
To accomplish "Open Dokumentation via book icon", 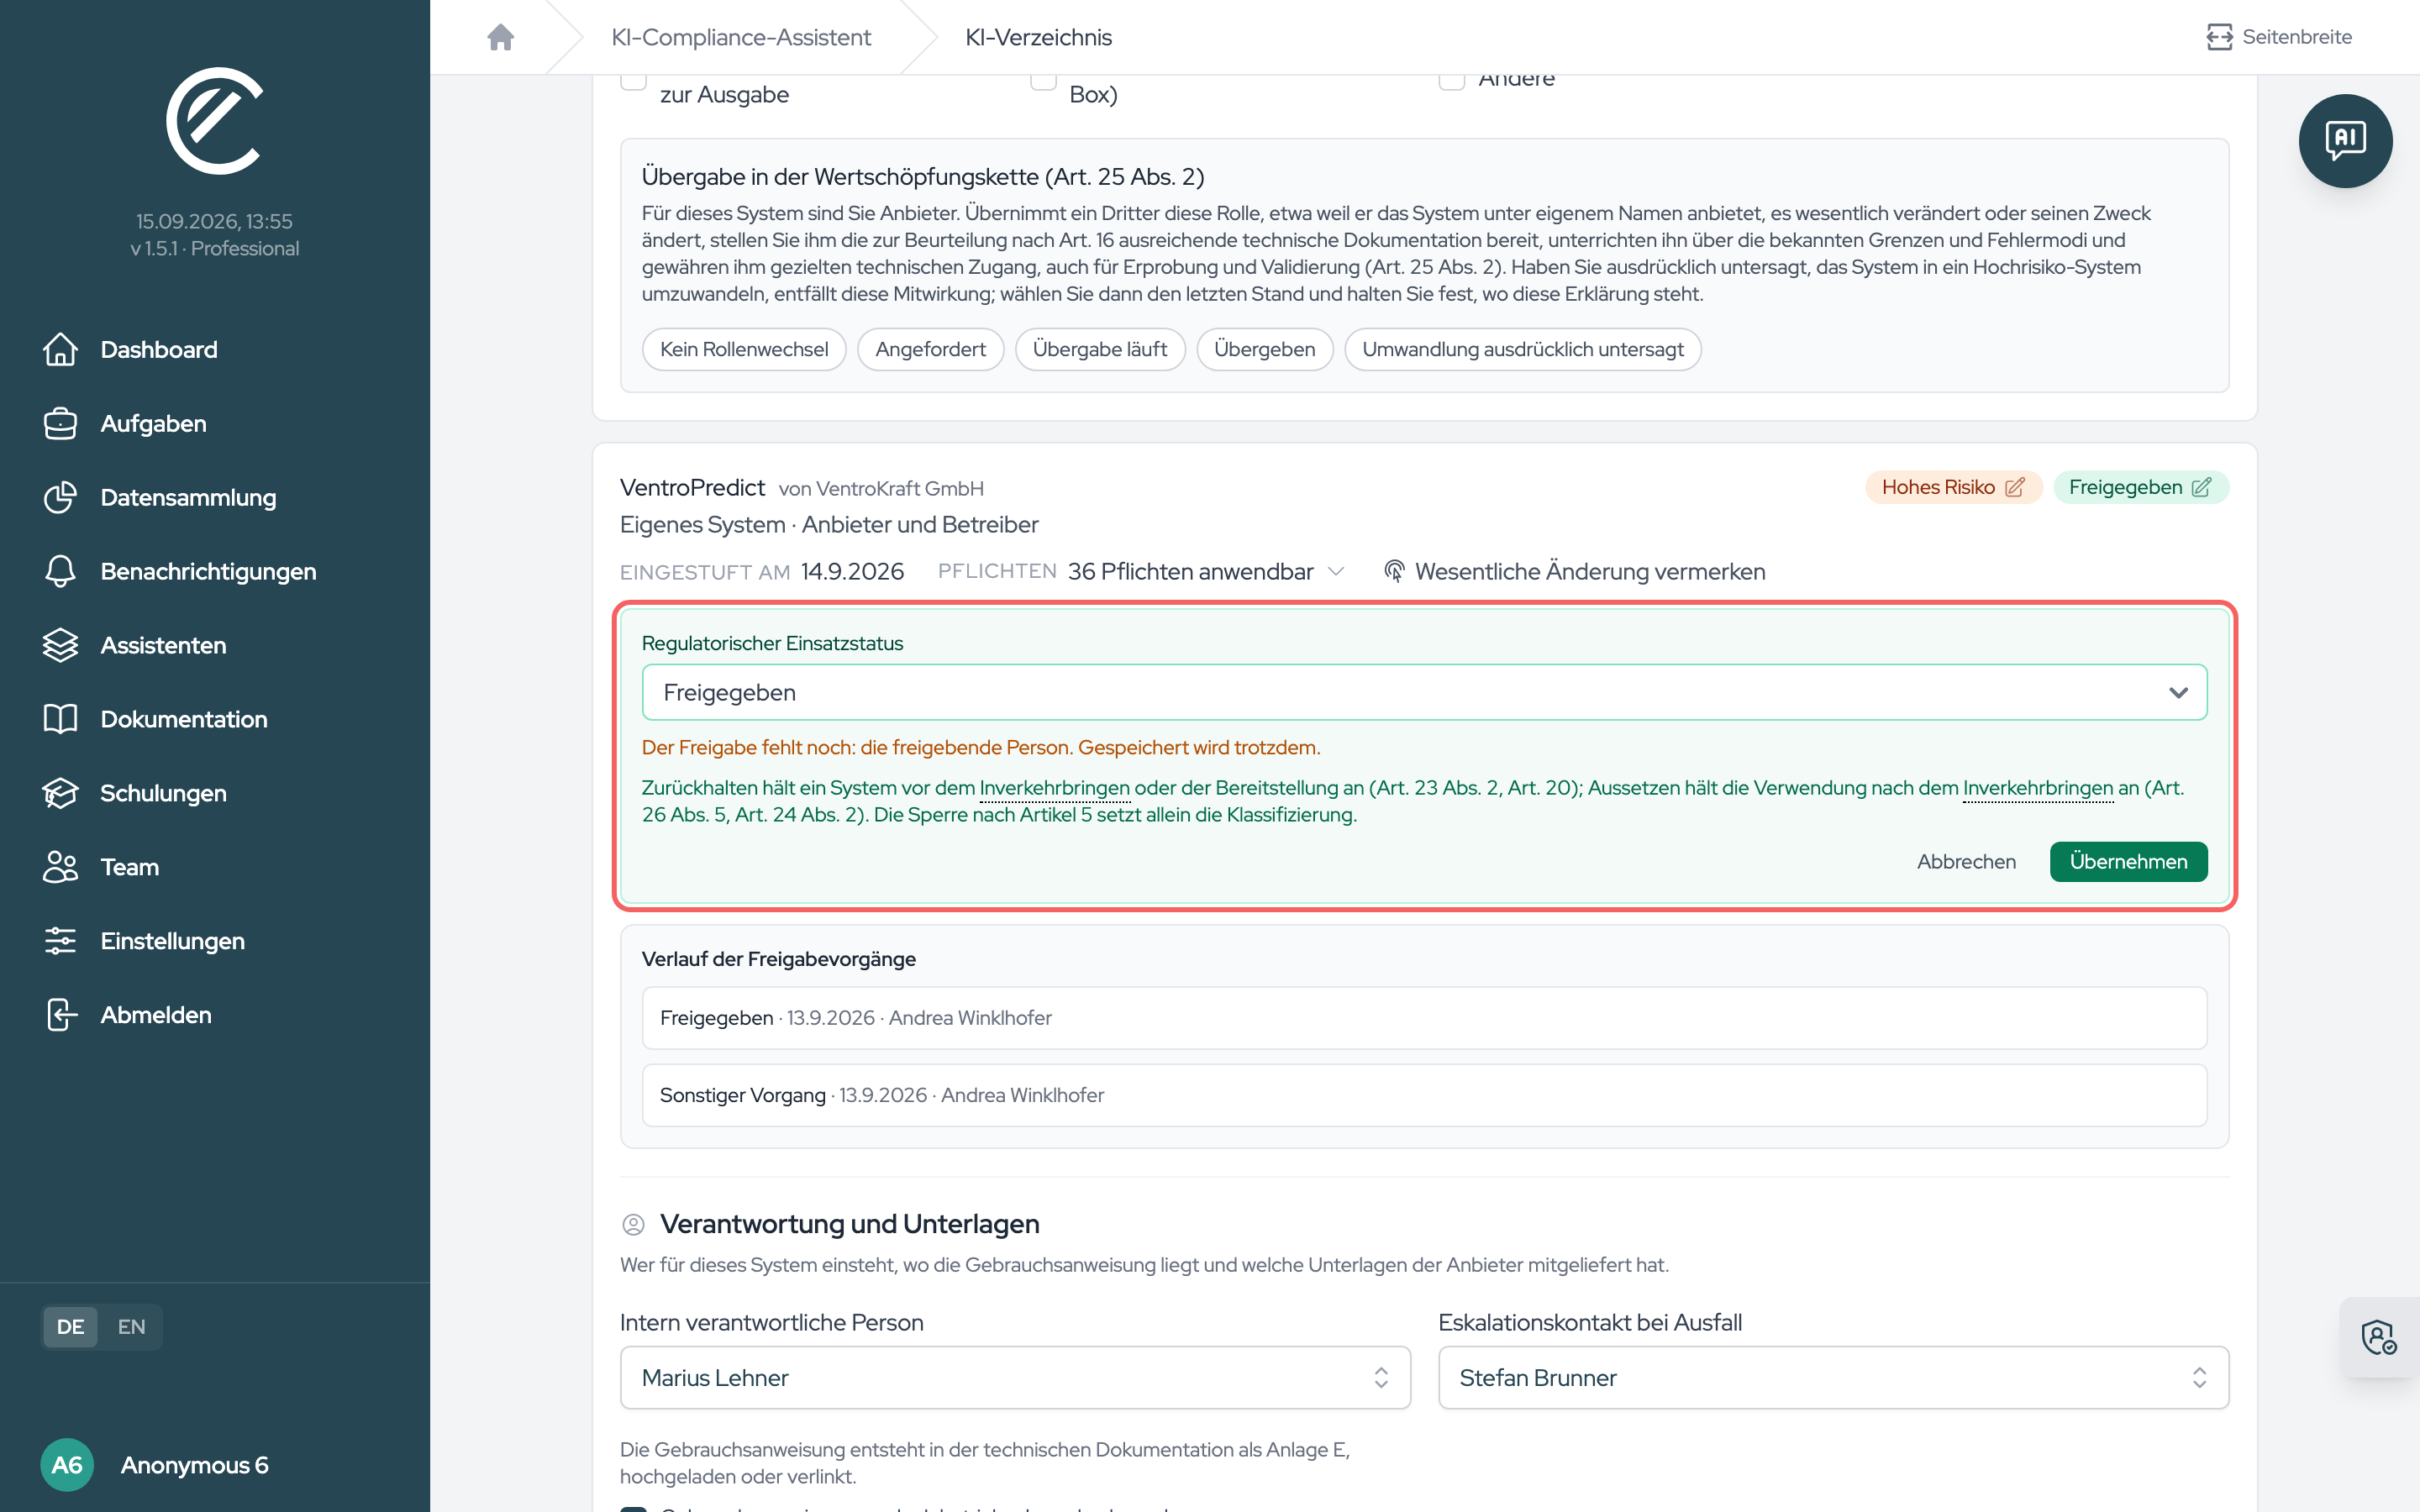I will tap(60, 719).
